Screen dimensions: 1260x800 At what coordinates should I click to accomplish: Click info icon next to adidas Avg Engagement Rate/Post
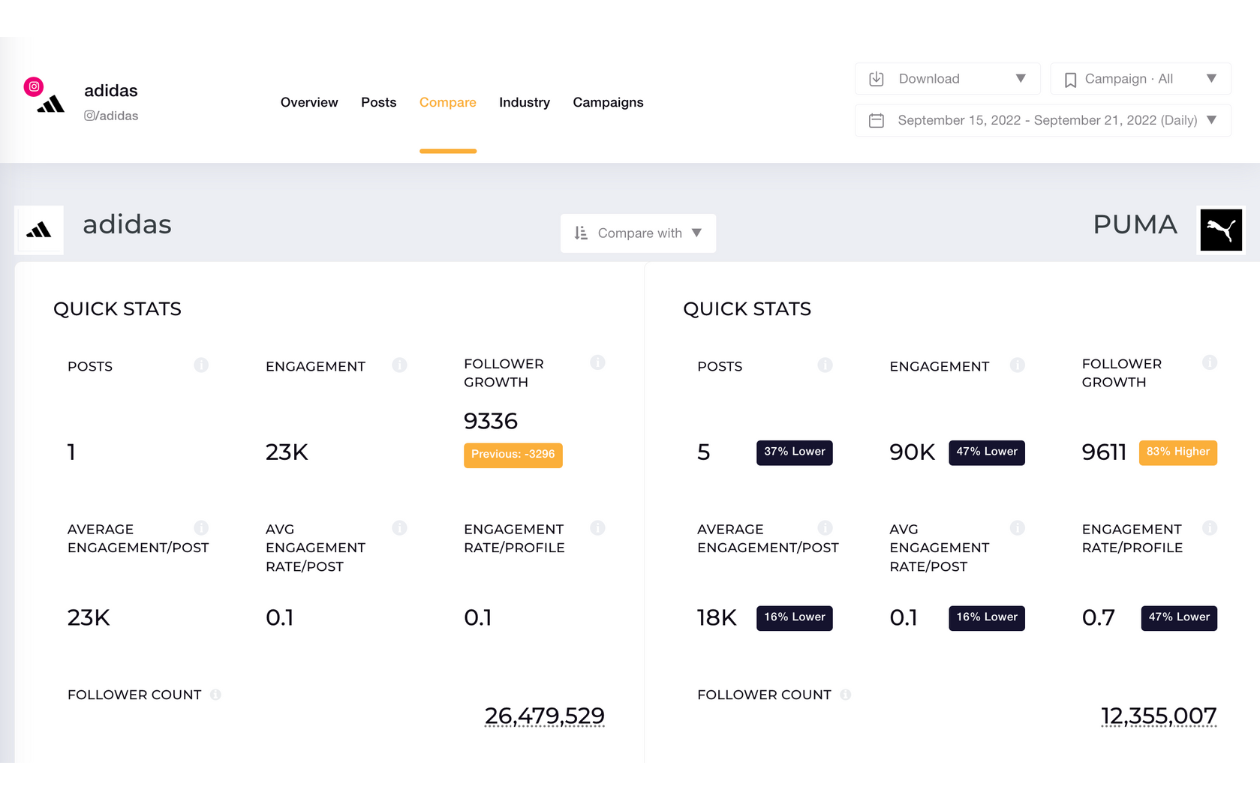click(400, 527)
